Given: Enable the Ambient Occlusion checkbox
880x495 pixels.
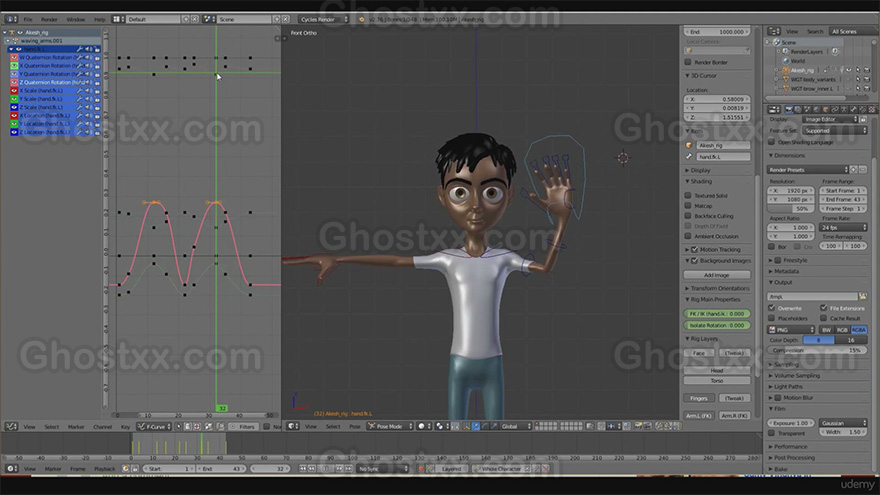Looking at the screenshot, I should (688, 236).
